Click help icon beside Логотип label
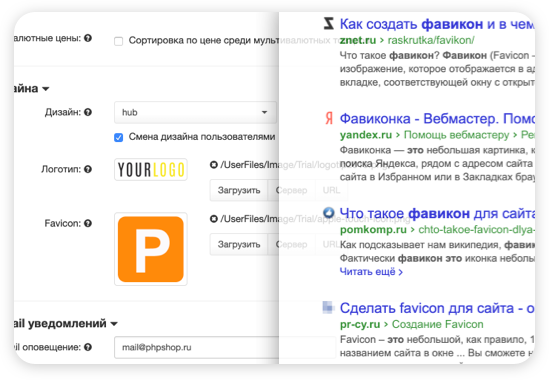 (x=88, y=169)
